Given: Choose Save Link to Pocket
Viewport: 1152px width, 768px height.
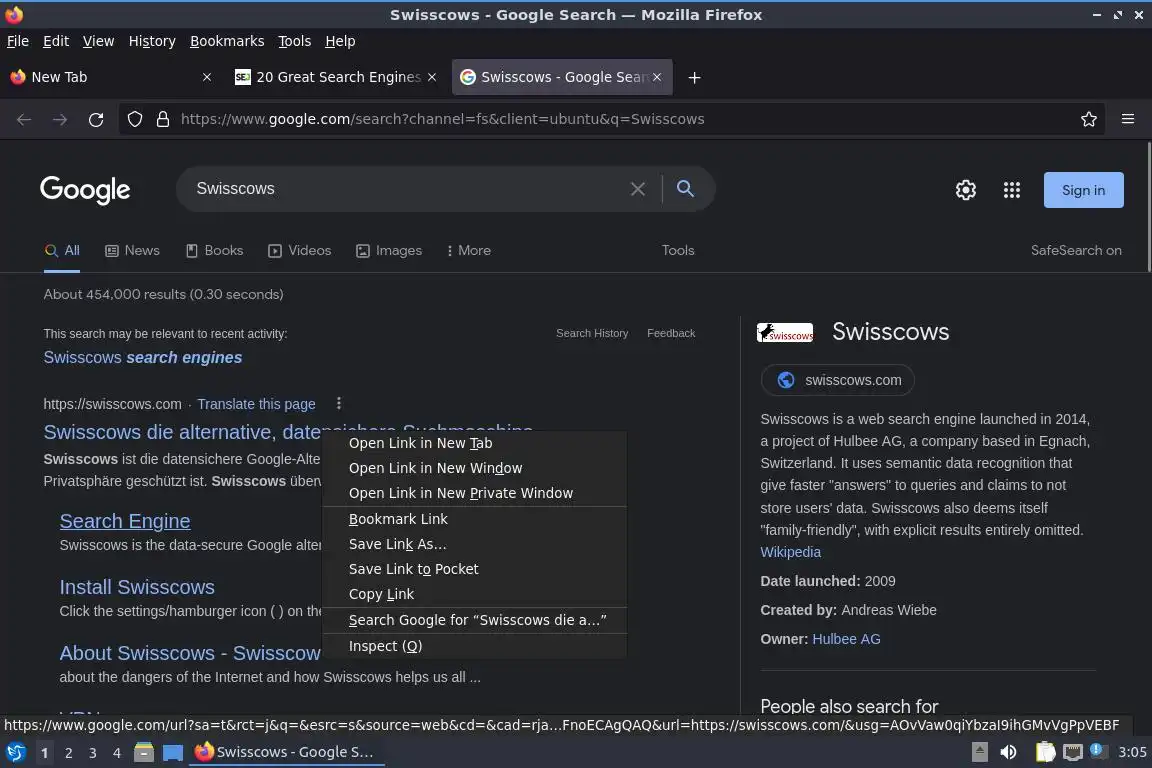Looking at the screenshot, I should coord(475,569).
